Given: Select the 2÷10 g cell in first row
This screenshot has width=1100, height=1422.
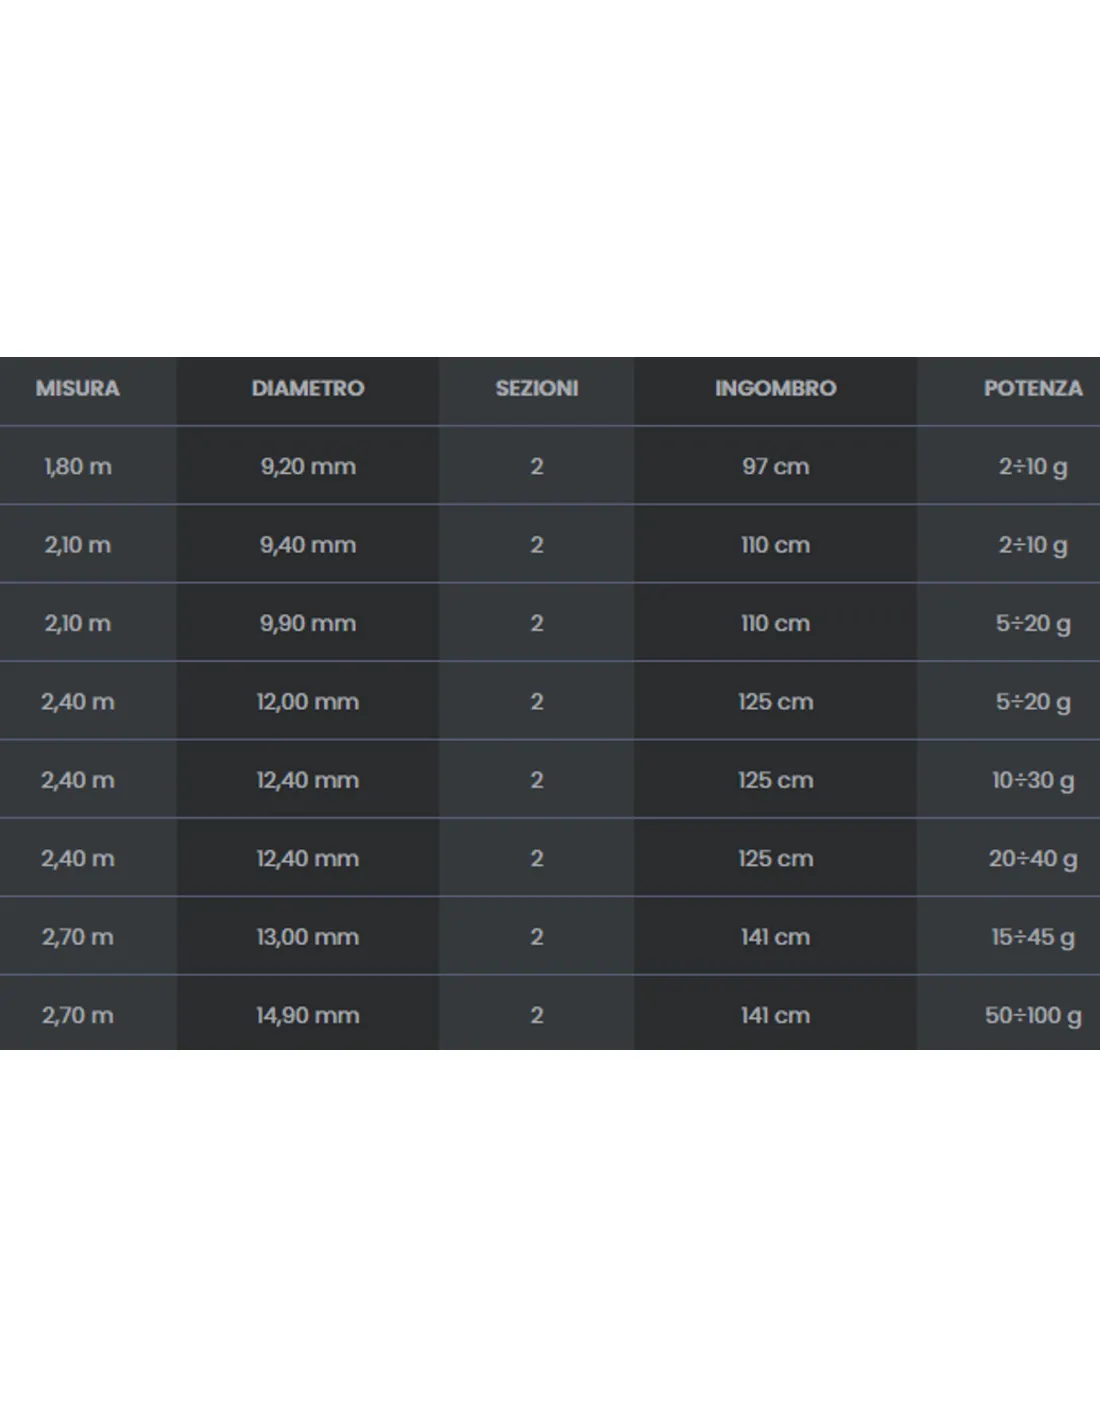Looking at the screenshot, I should click(x=1033, y=467).
